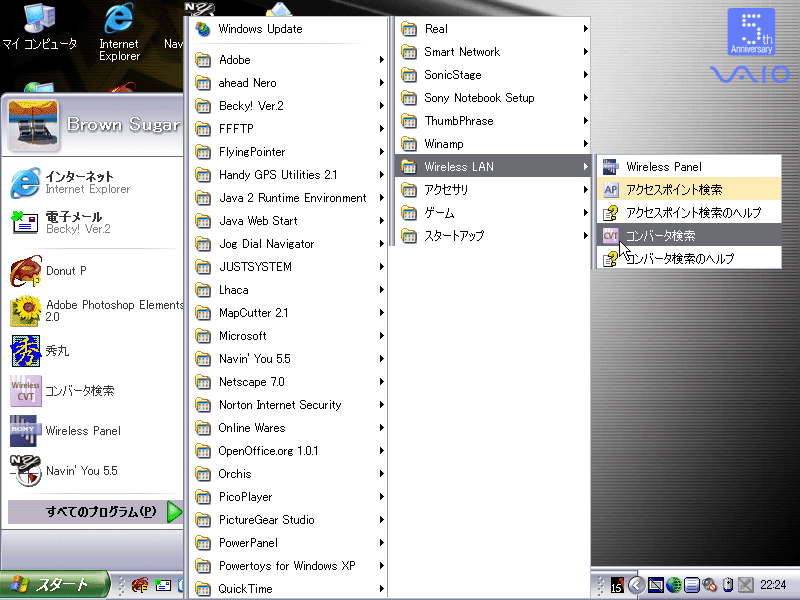The width and height of the screenshot is (800, 600).
Task: Click the Donut quick launch icon on taskbar
Action: [x=140, y=585]
